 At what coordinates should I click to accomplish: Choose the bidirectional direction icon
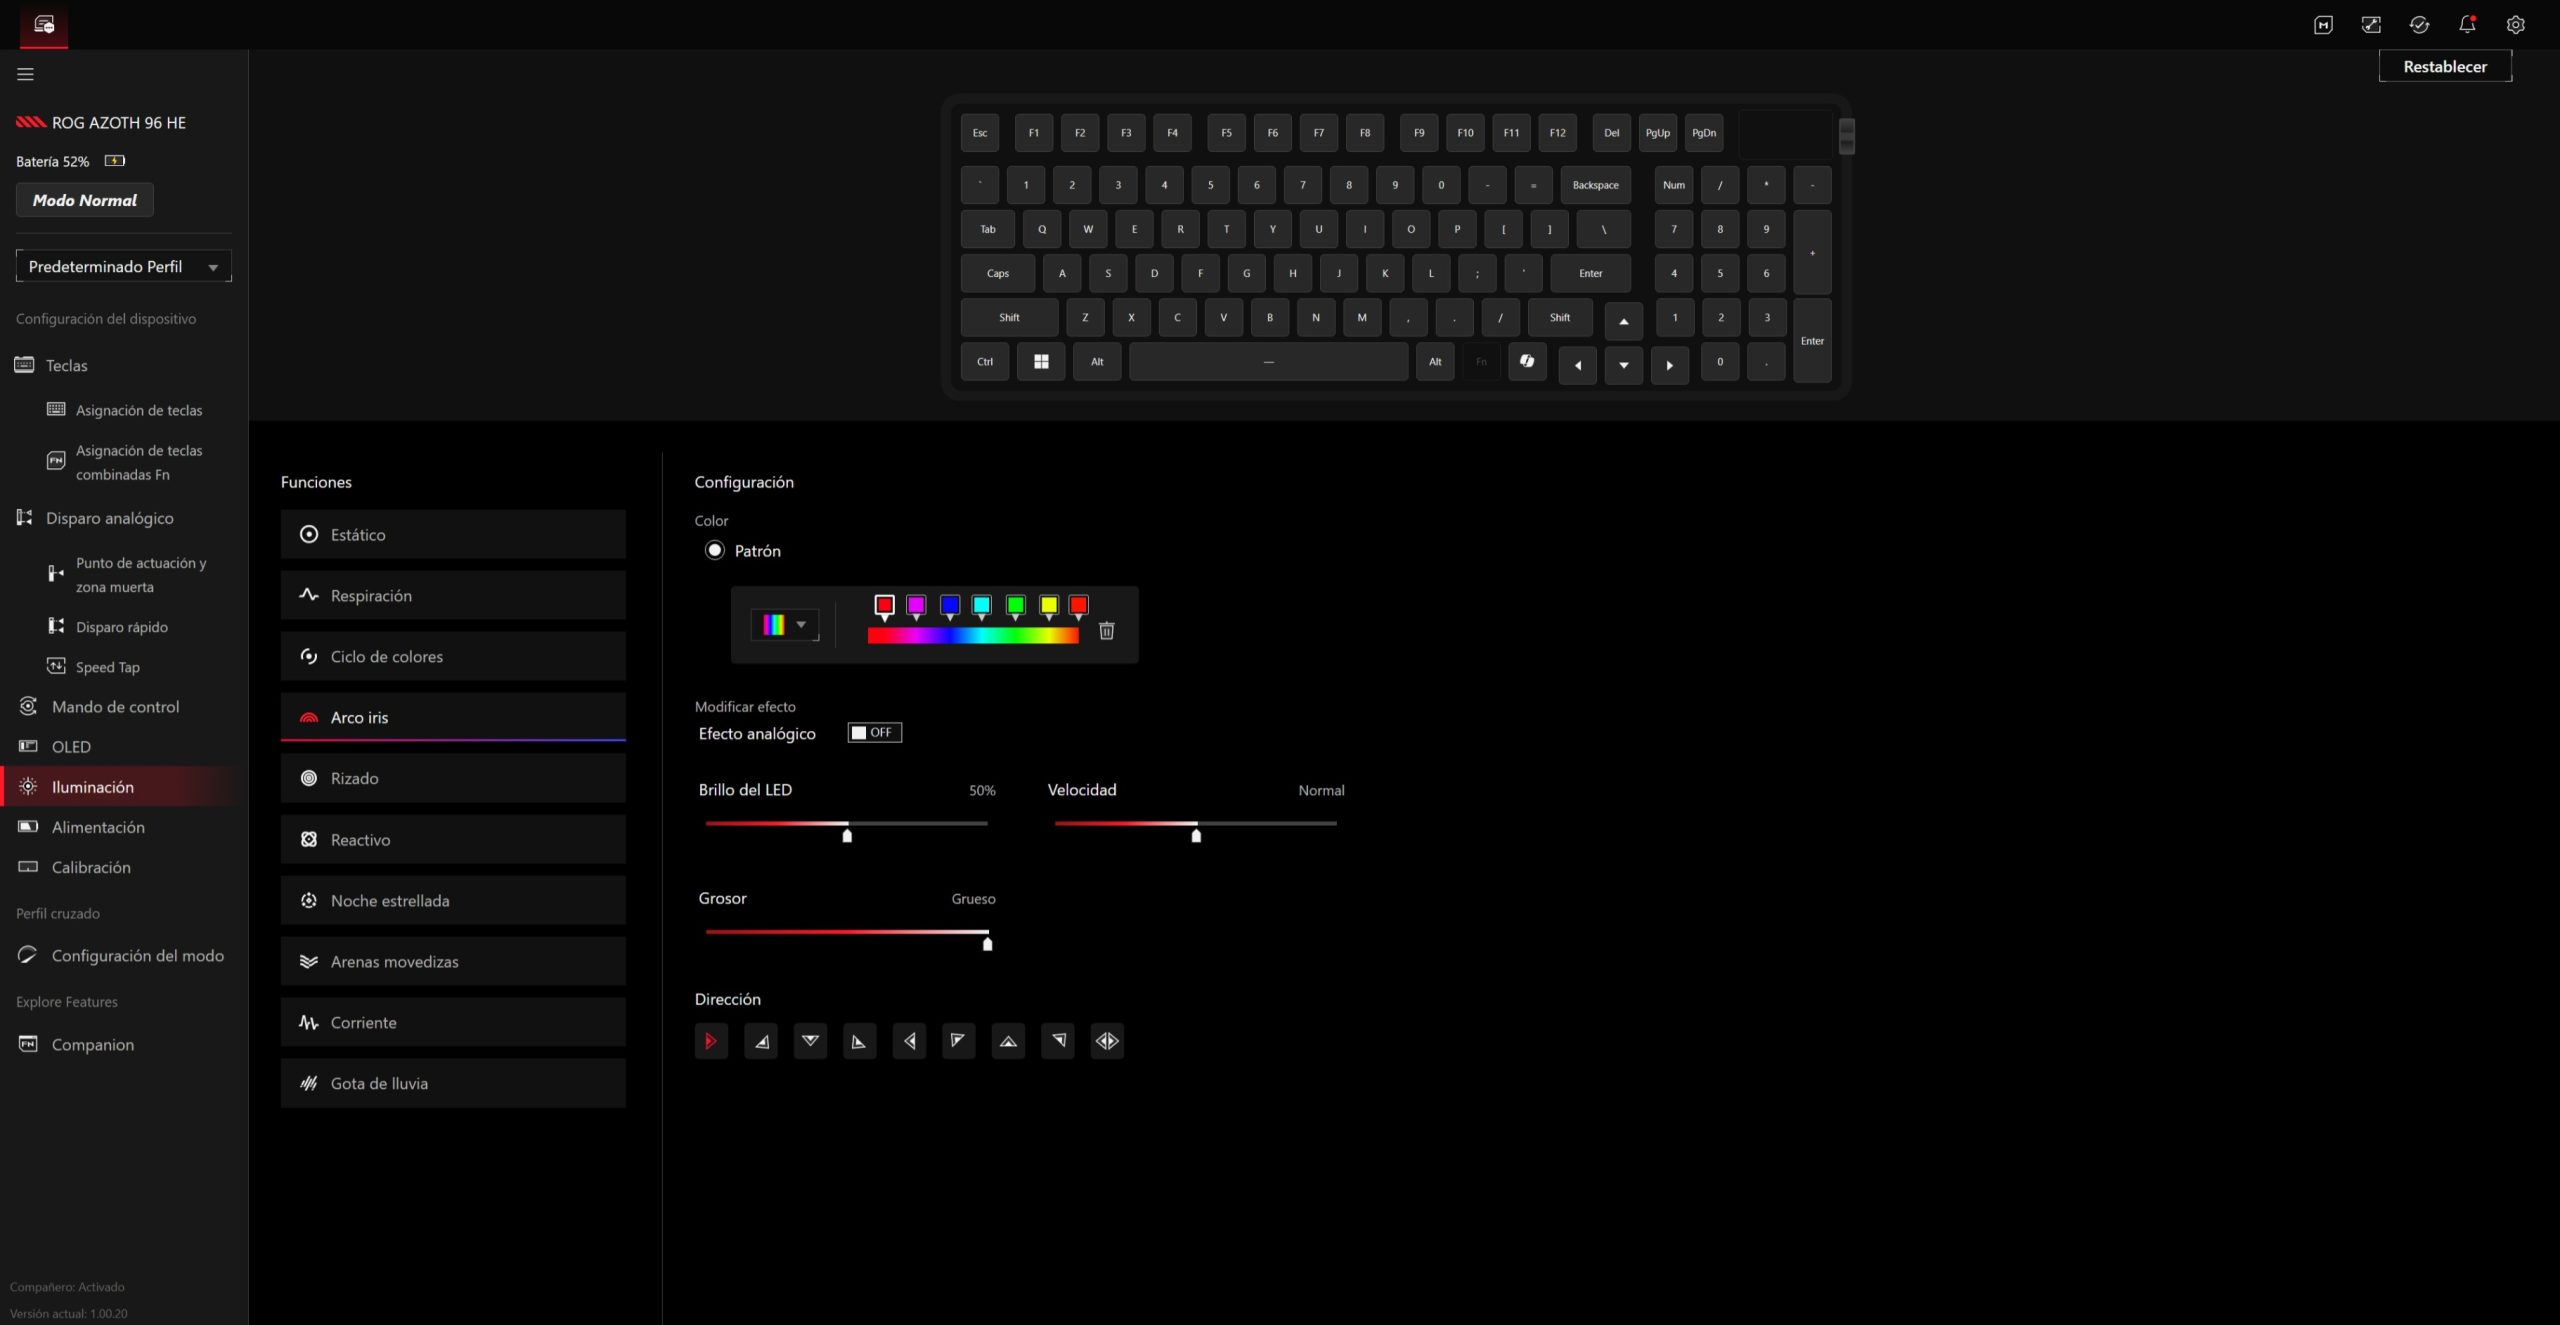point(1106,1041)
